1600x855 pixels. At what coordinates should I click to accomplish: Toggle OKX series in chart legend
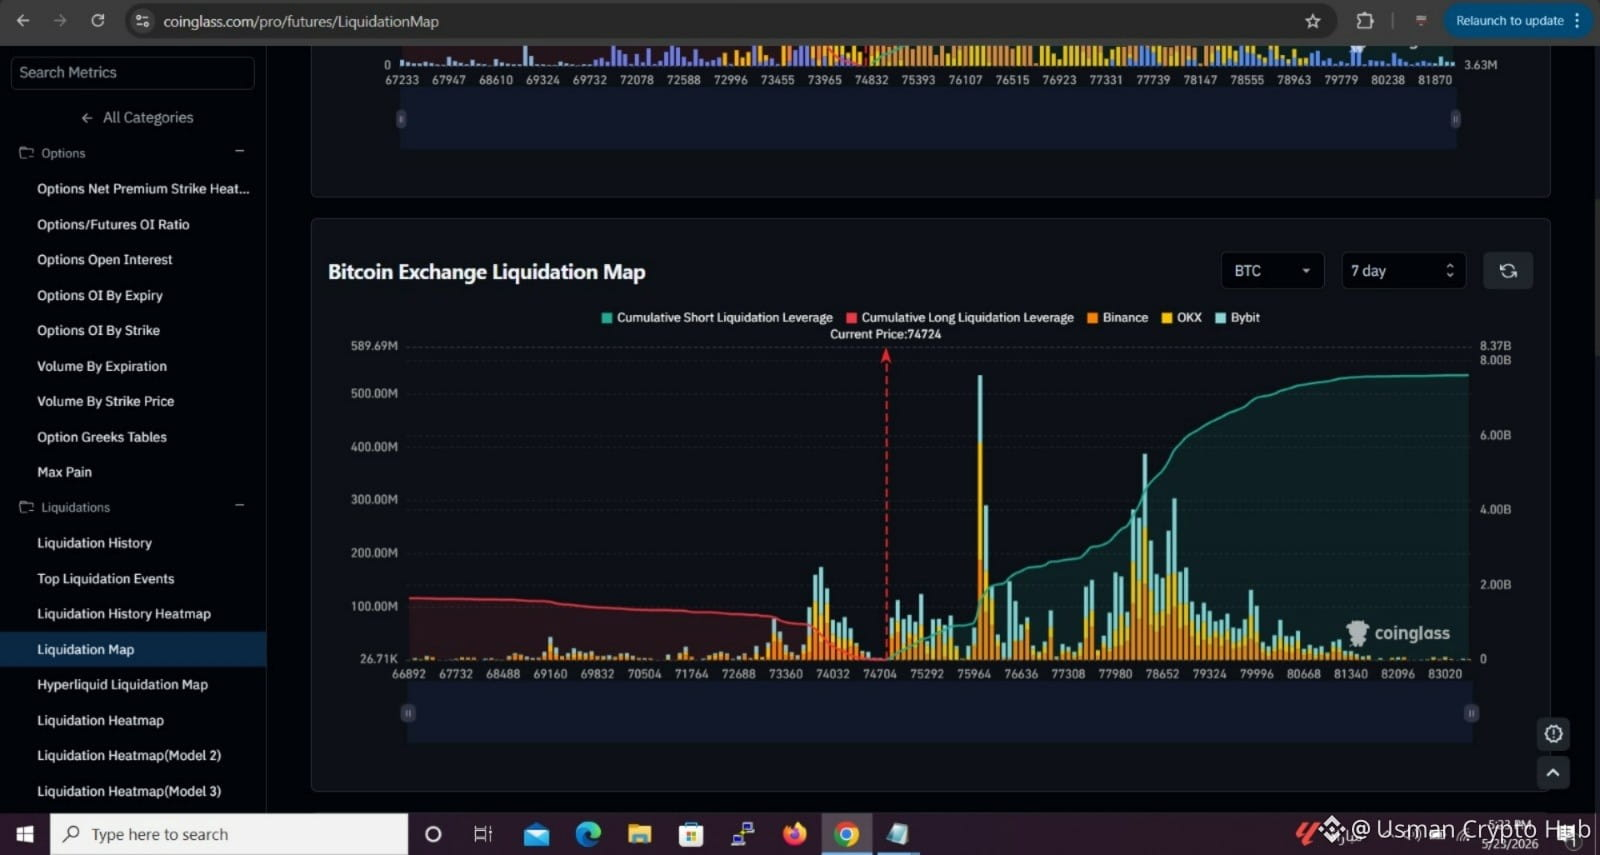click(x=1181, y=317)
